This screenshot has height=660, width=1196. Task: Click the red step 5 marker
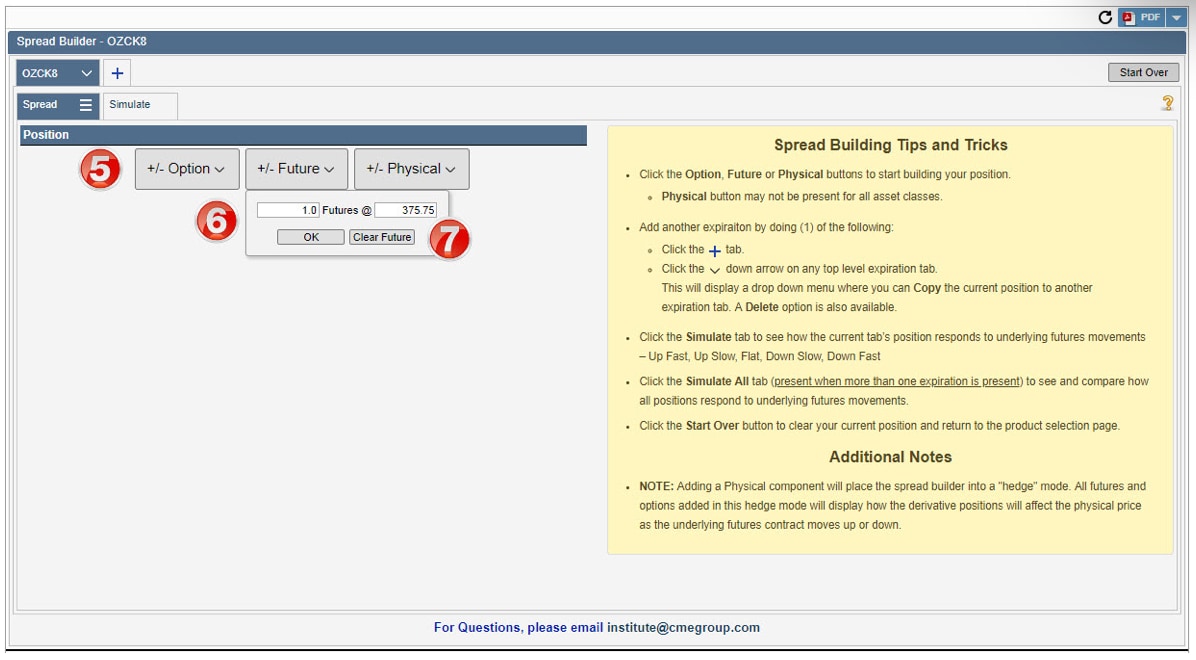click(x=100, y=170)
